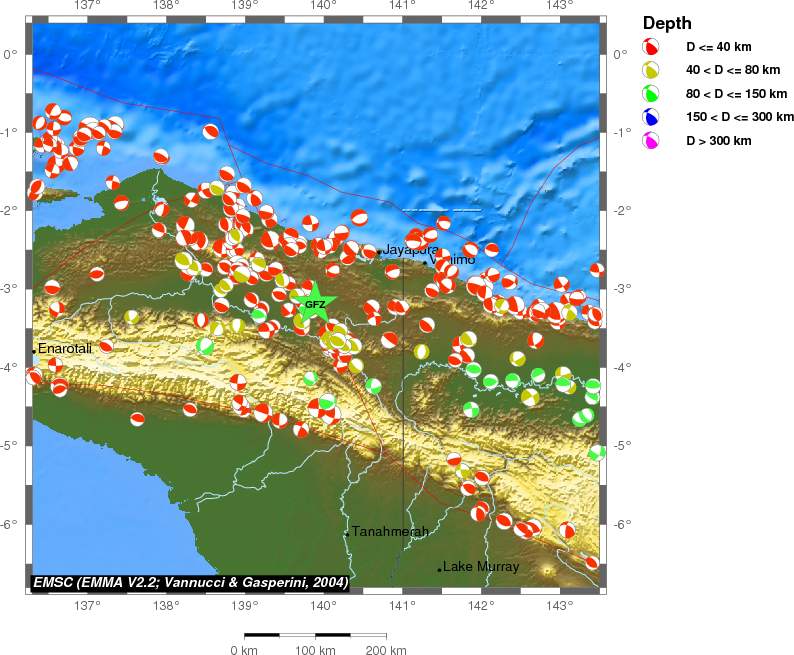Click the isolated red beachball near 137.6°E, 4.6°S
The image size is (794, 655).
point(137,419)
